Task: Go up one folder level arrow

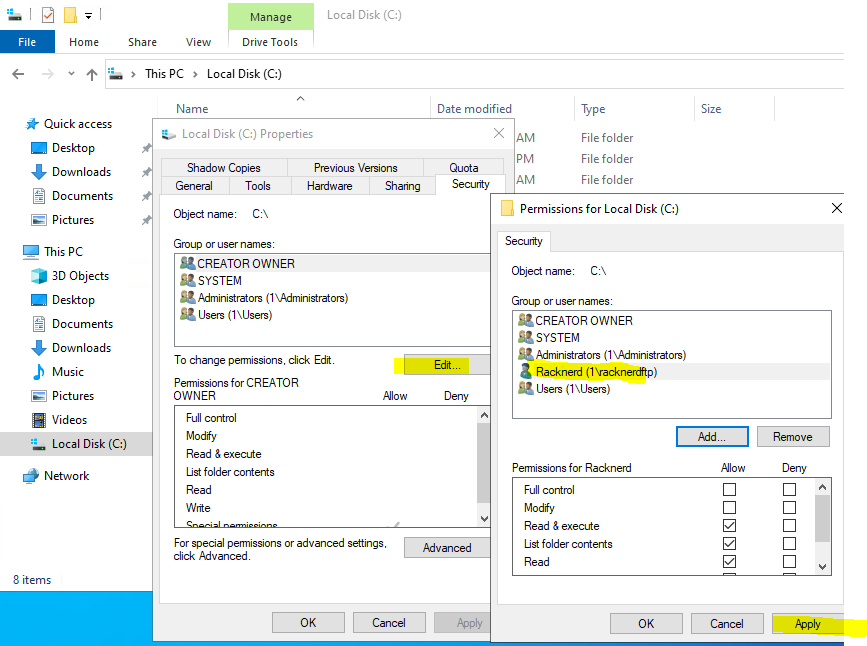Action: point(92,74)
